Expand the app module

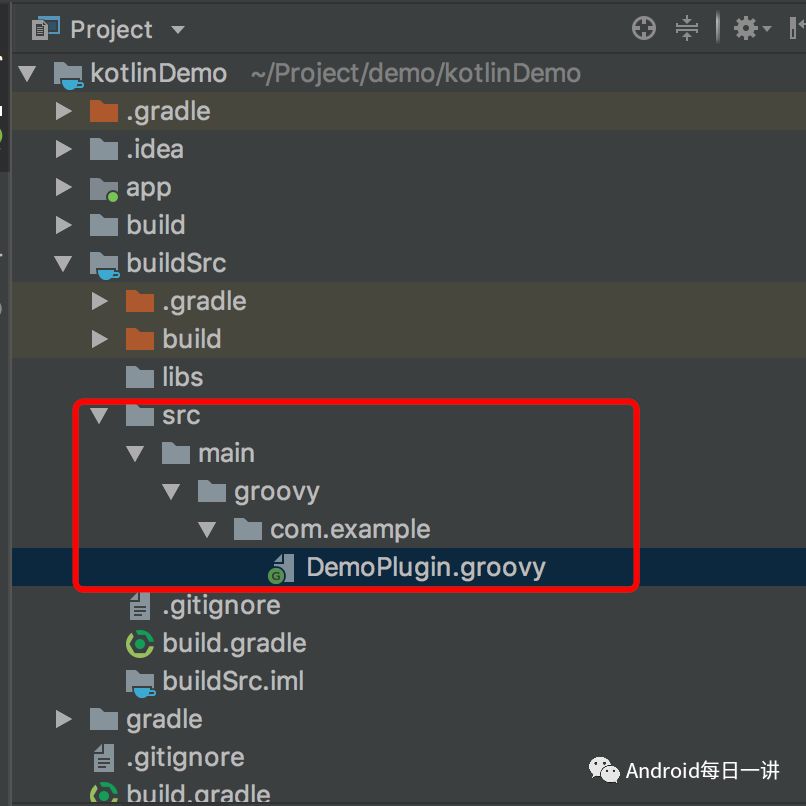[x=63, y=187]
